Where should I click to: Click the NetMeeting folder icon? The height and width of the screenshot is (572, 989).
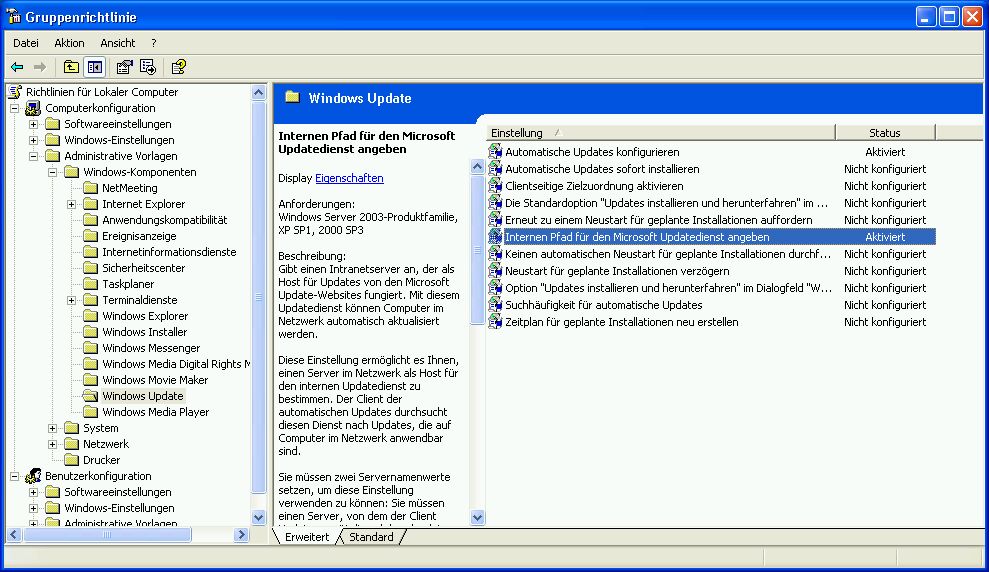click(x=91, y=188)
